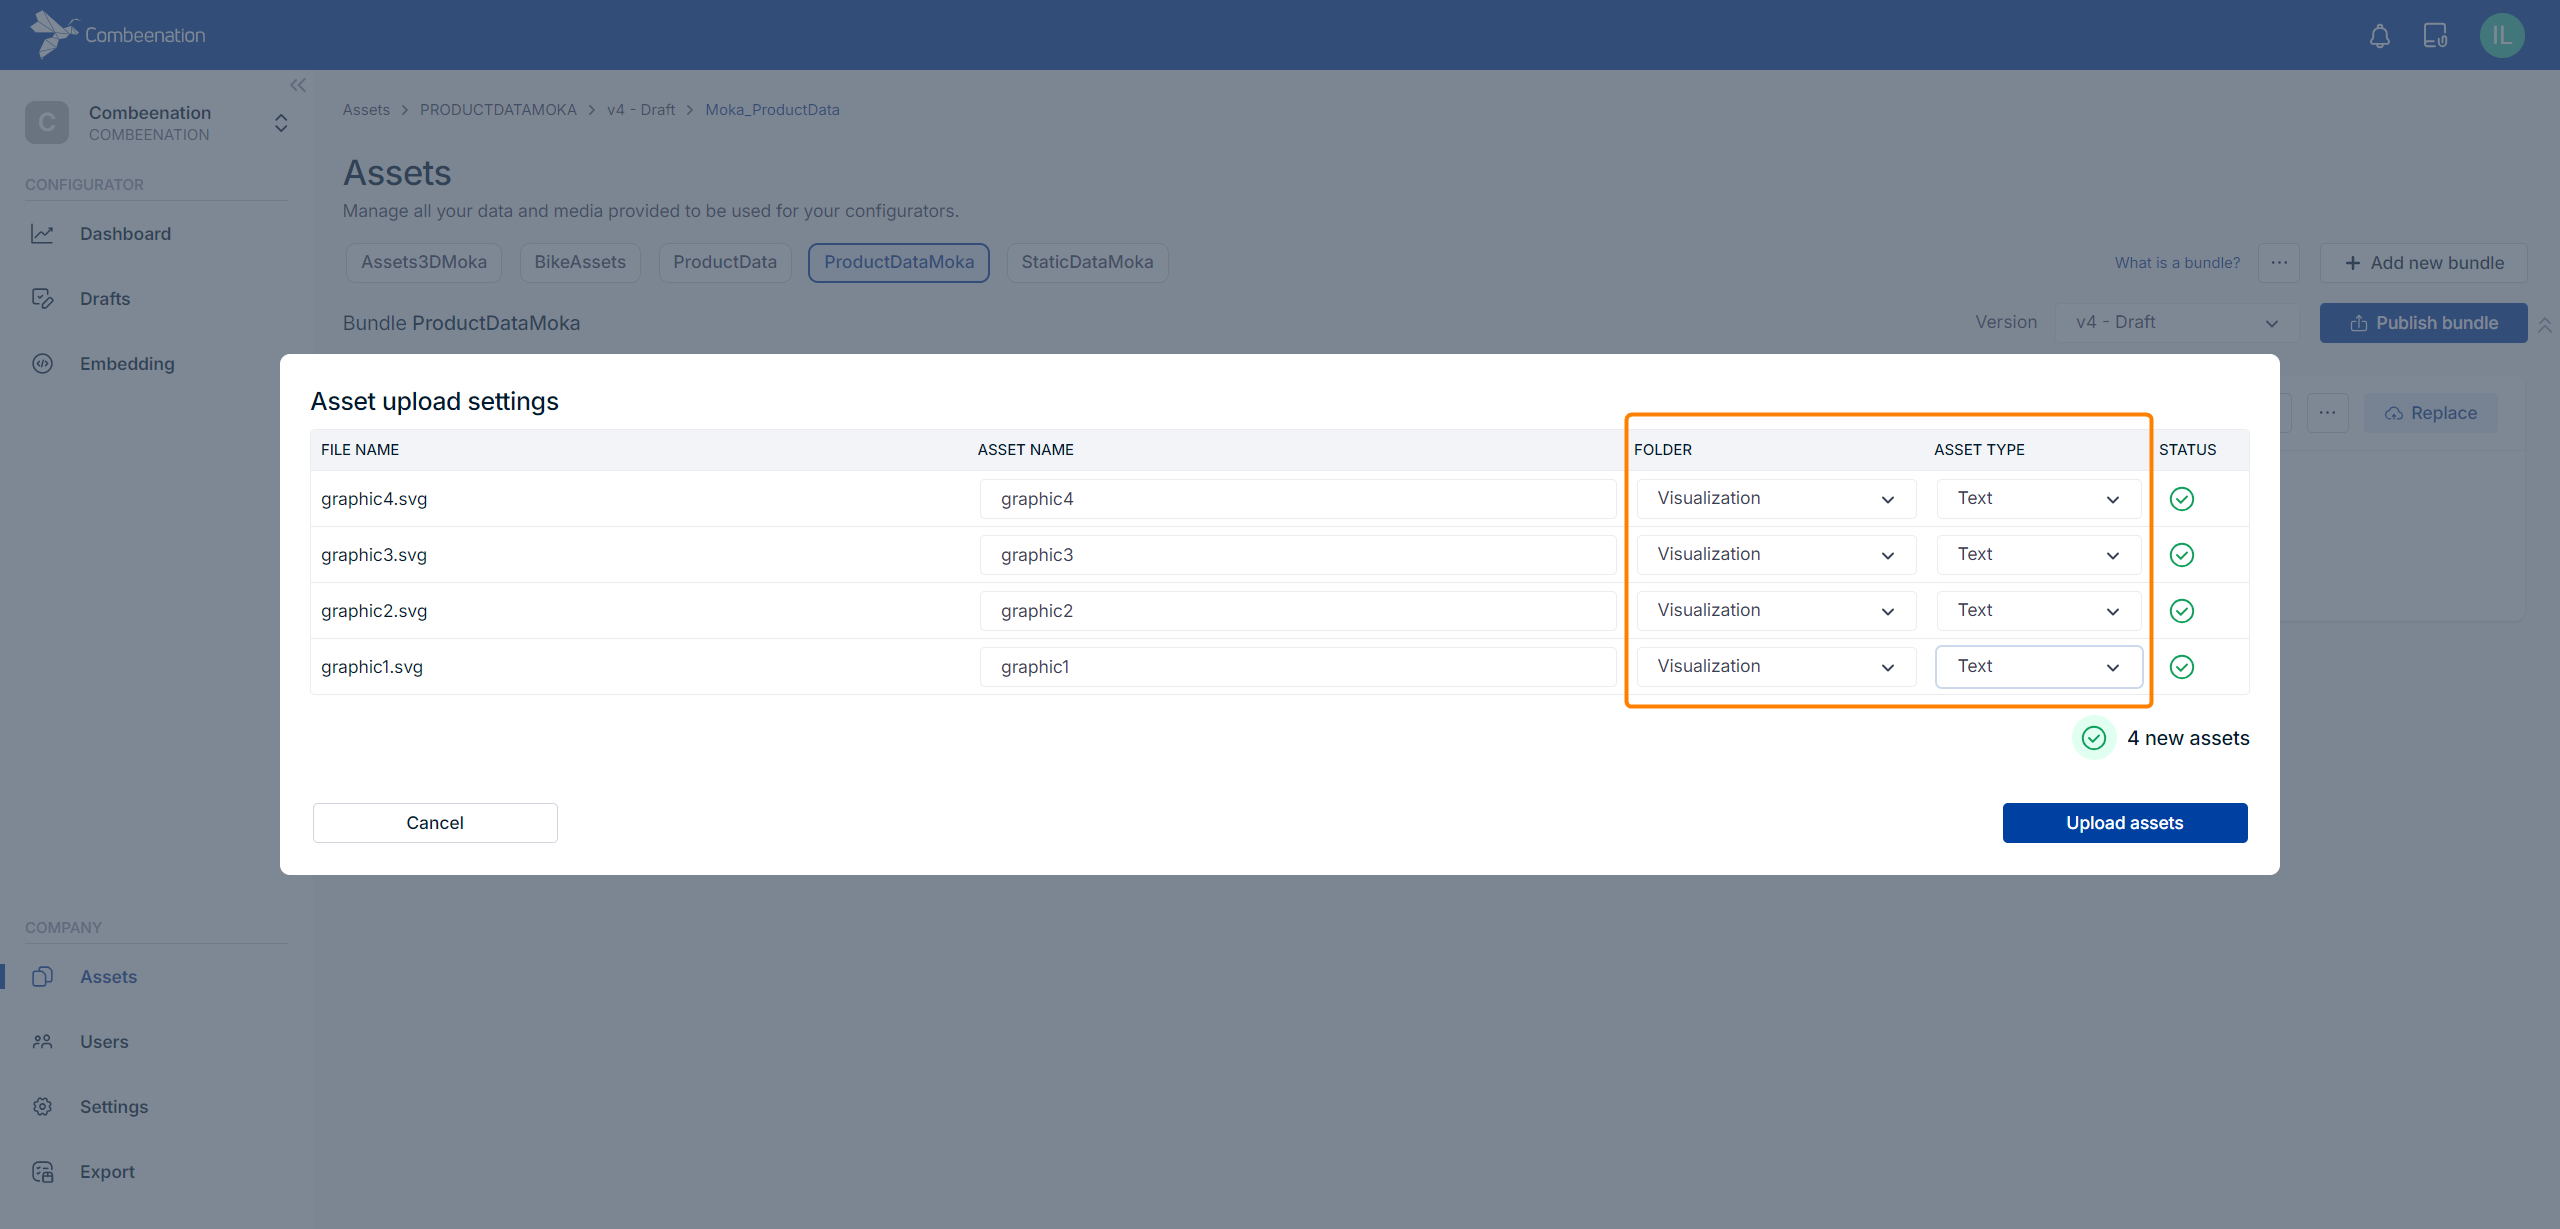Open Asset Type dropdown for graphic1.svg
2560x1229 pixels.
tap(2038, 667)
